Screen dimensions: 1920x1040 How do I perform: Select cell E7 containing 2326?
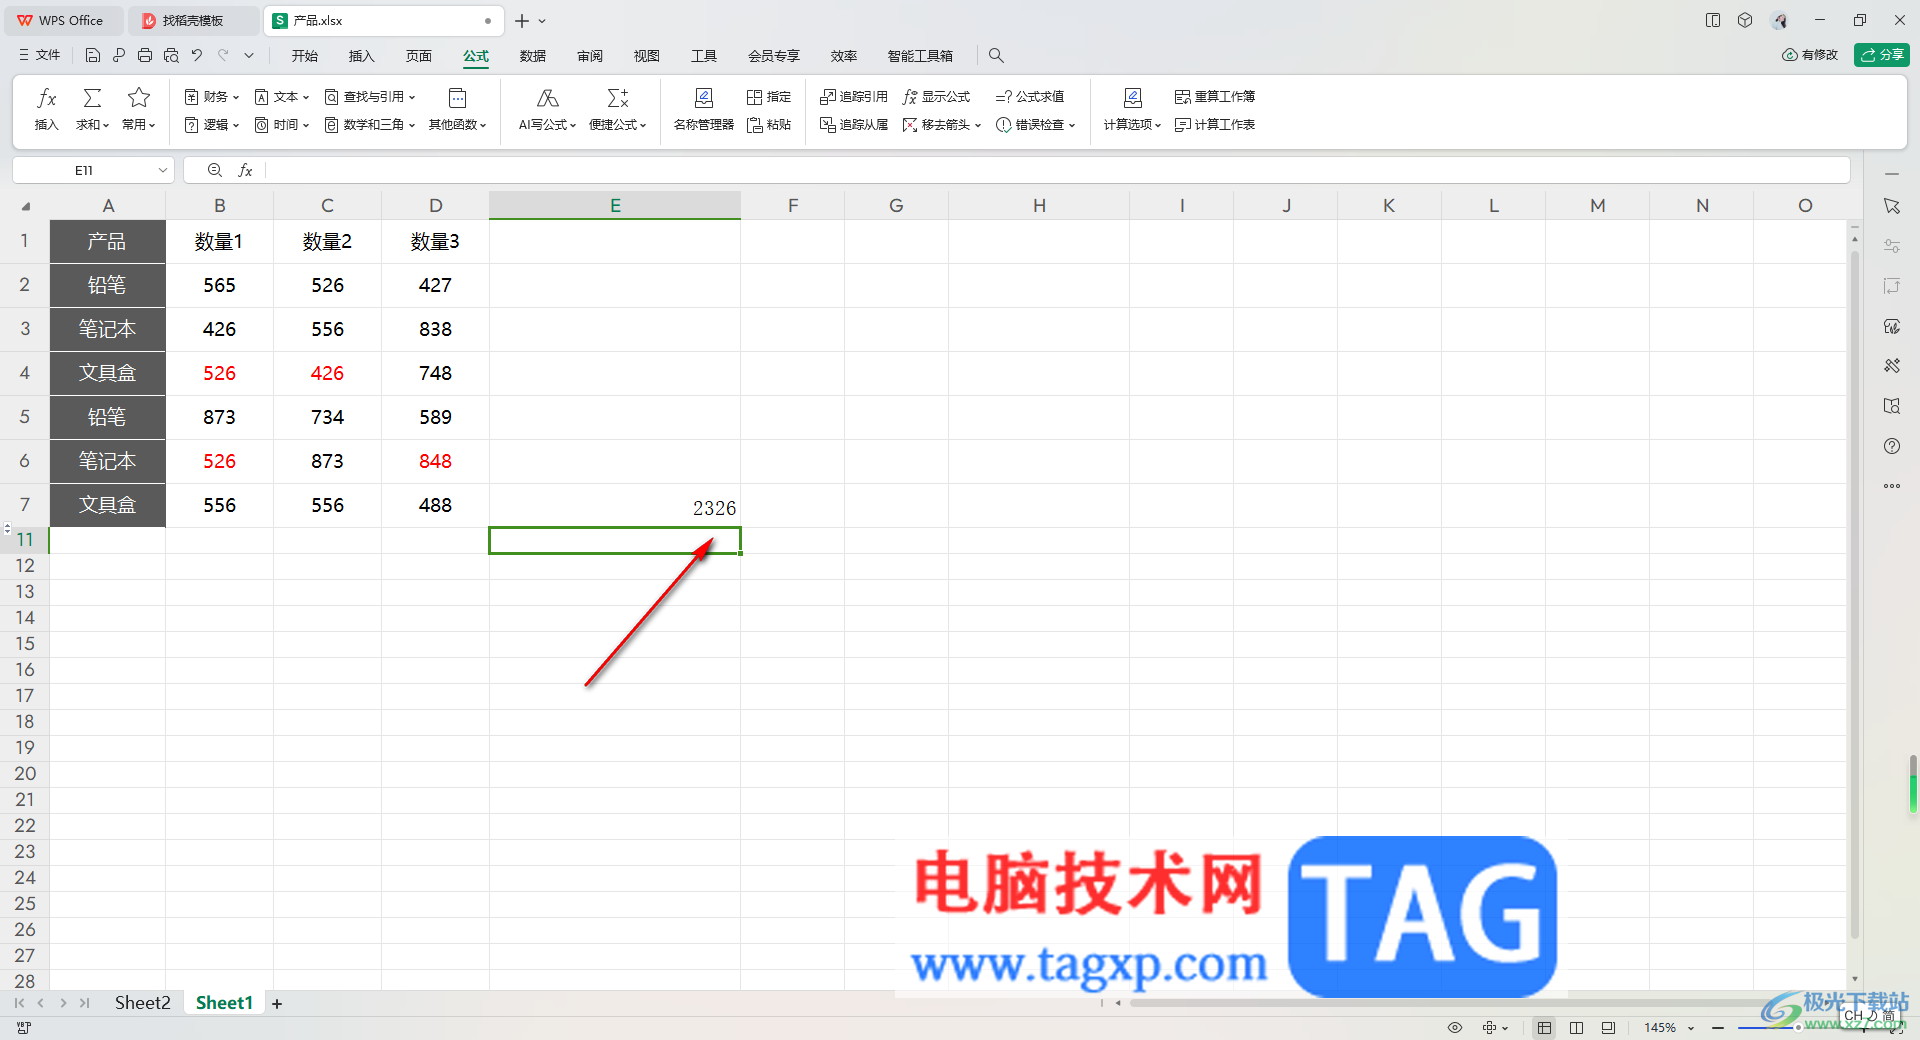click(x=615, y=505)
